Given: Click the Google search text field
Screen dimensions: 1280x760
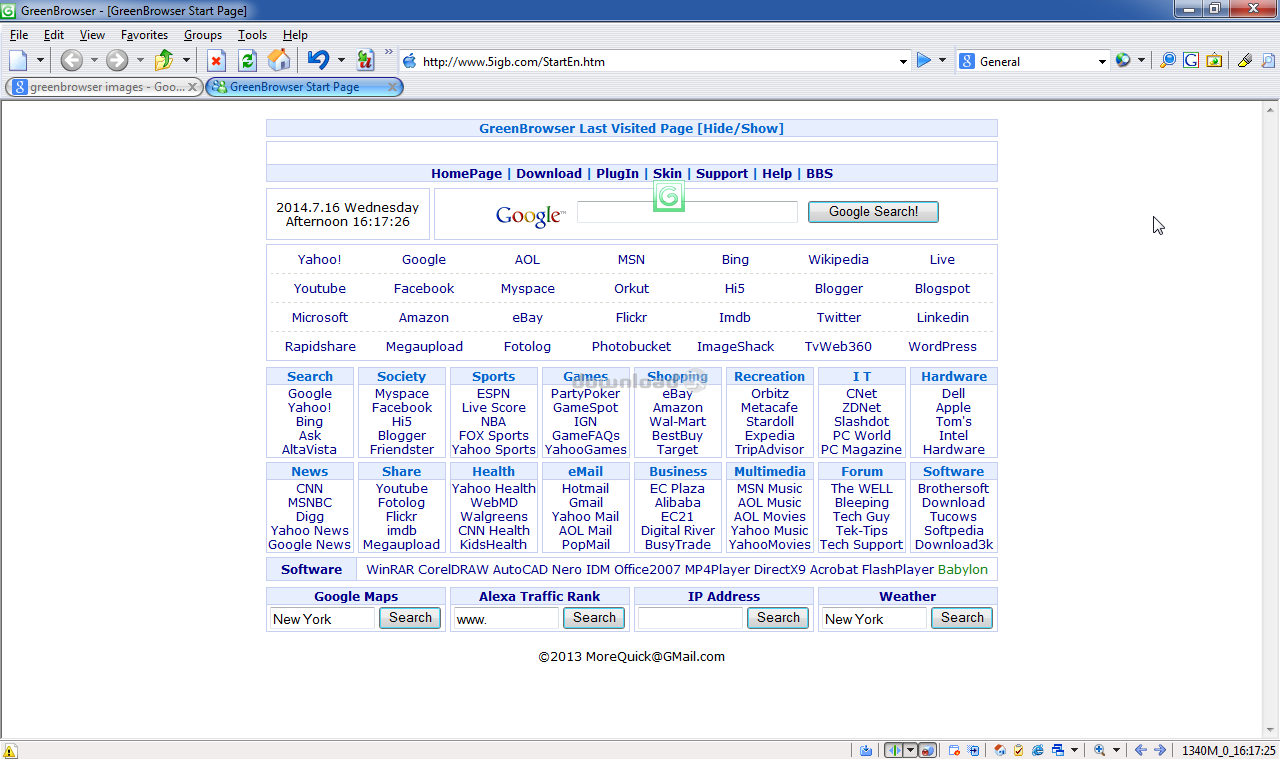Looking at the screenshot, I should pyautogui.click(x=687, y=212).
